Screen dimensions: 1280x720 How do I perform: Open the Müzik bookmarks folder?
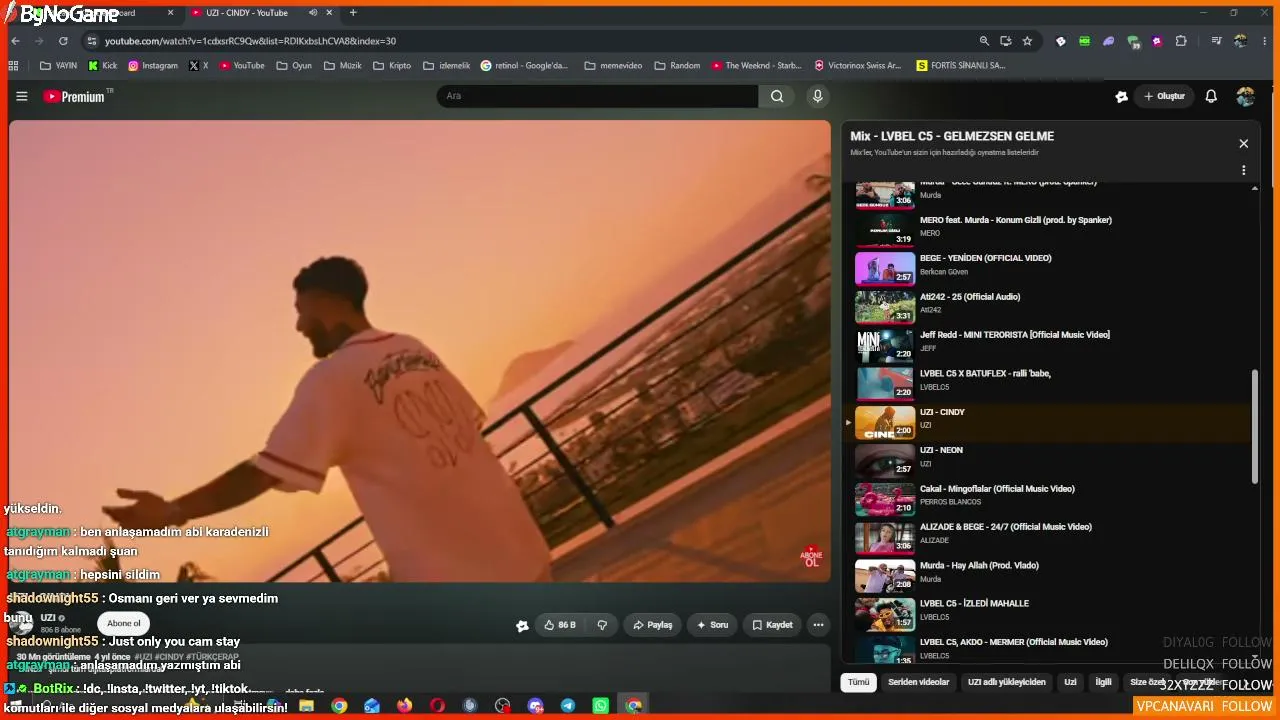[342, 66]
